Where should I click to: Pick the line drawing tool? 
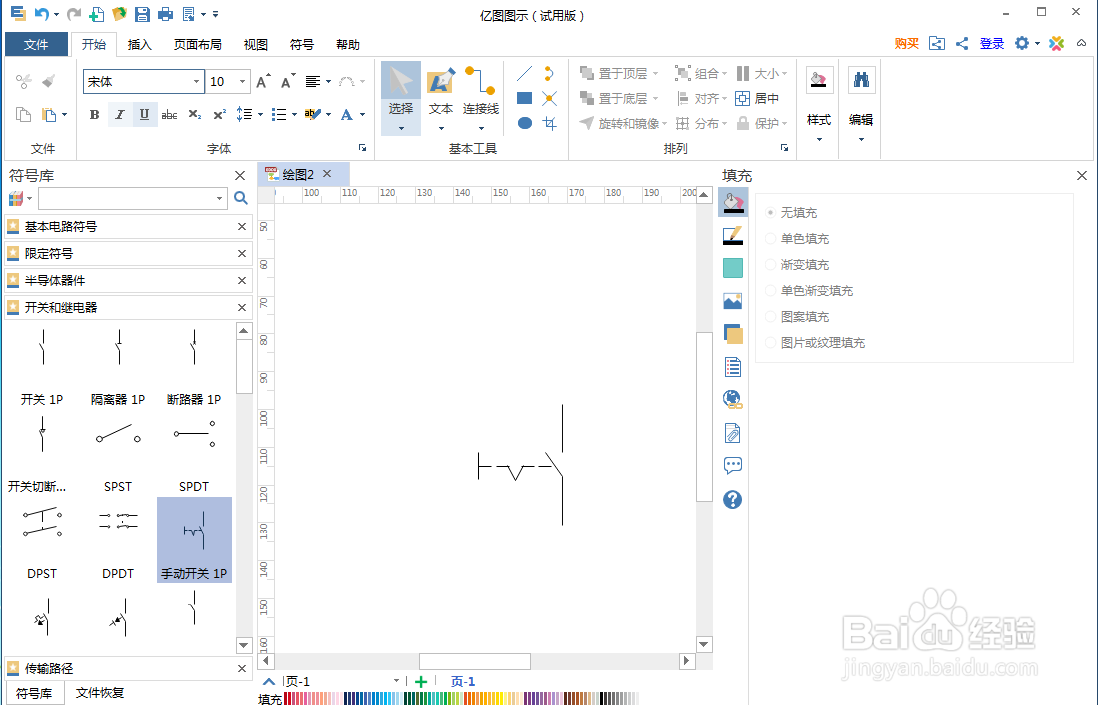pyautogui.click(x=524, y=74)
